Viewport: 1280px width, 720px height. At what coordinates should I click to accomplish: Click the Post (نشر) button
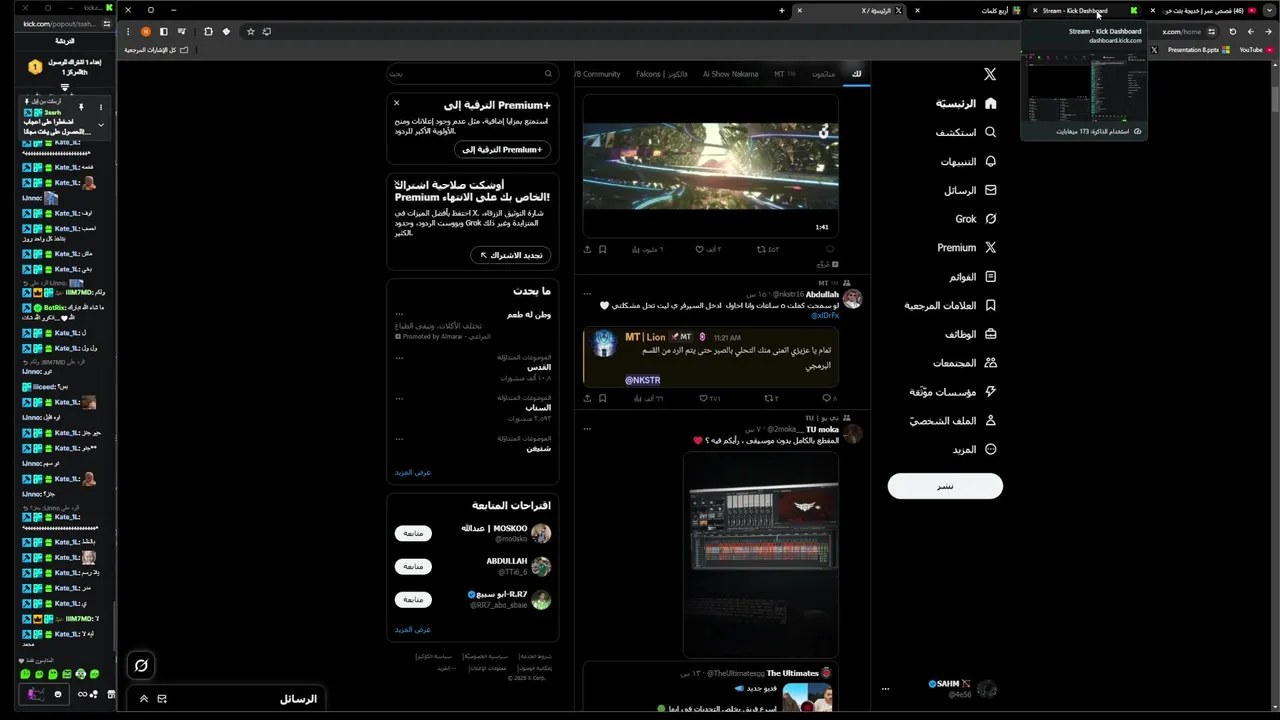coord(945,486)
